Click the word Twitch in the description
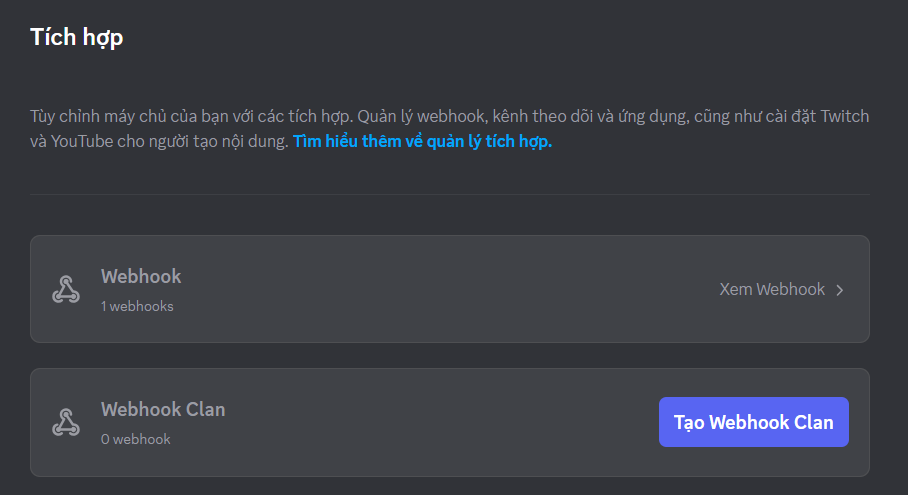Viewport: 908px width, 495px height. [x=845, y=116]
